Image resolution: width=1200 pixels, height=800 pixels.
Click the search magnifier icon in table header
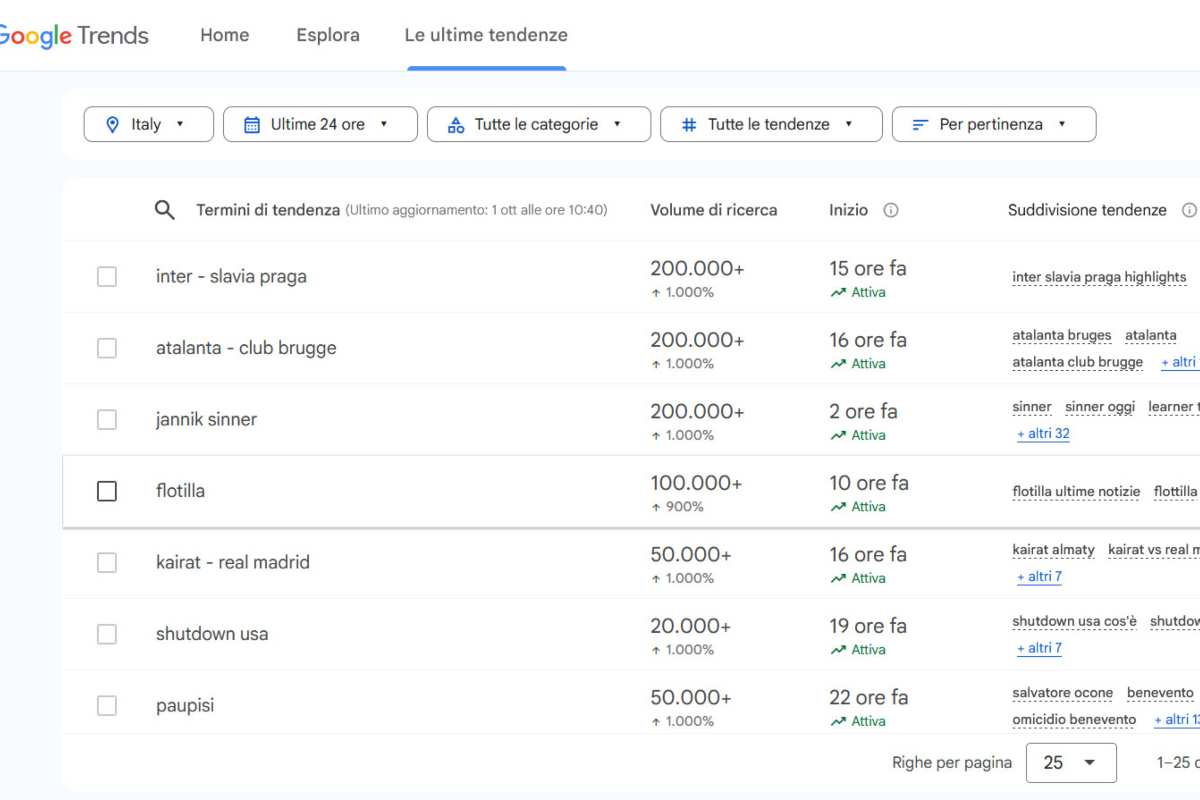tap(165, 210)
